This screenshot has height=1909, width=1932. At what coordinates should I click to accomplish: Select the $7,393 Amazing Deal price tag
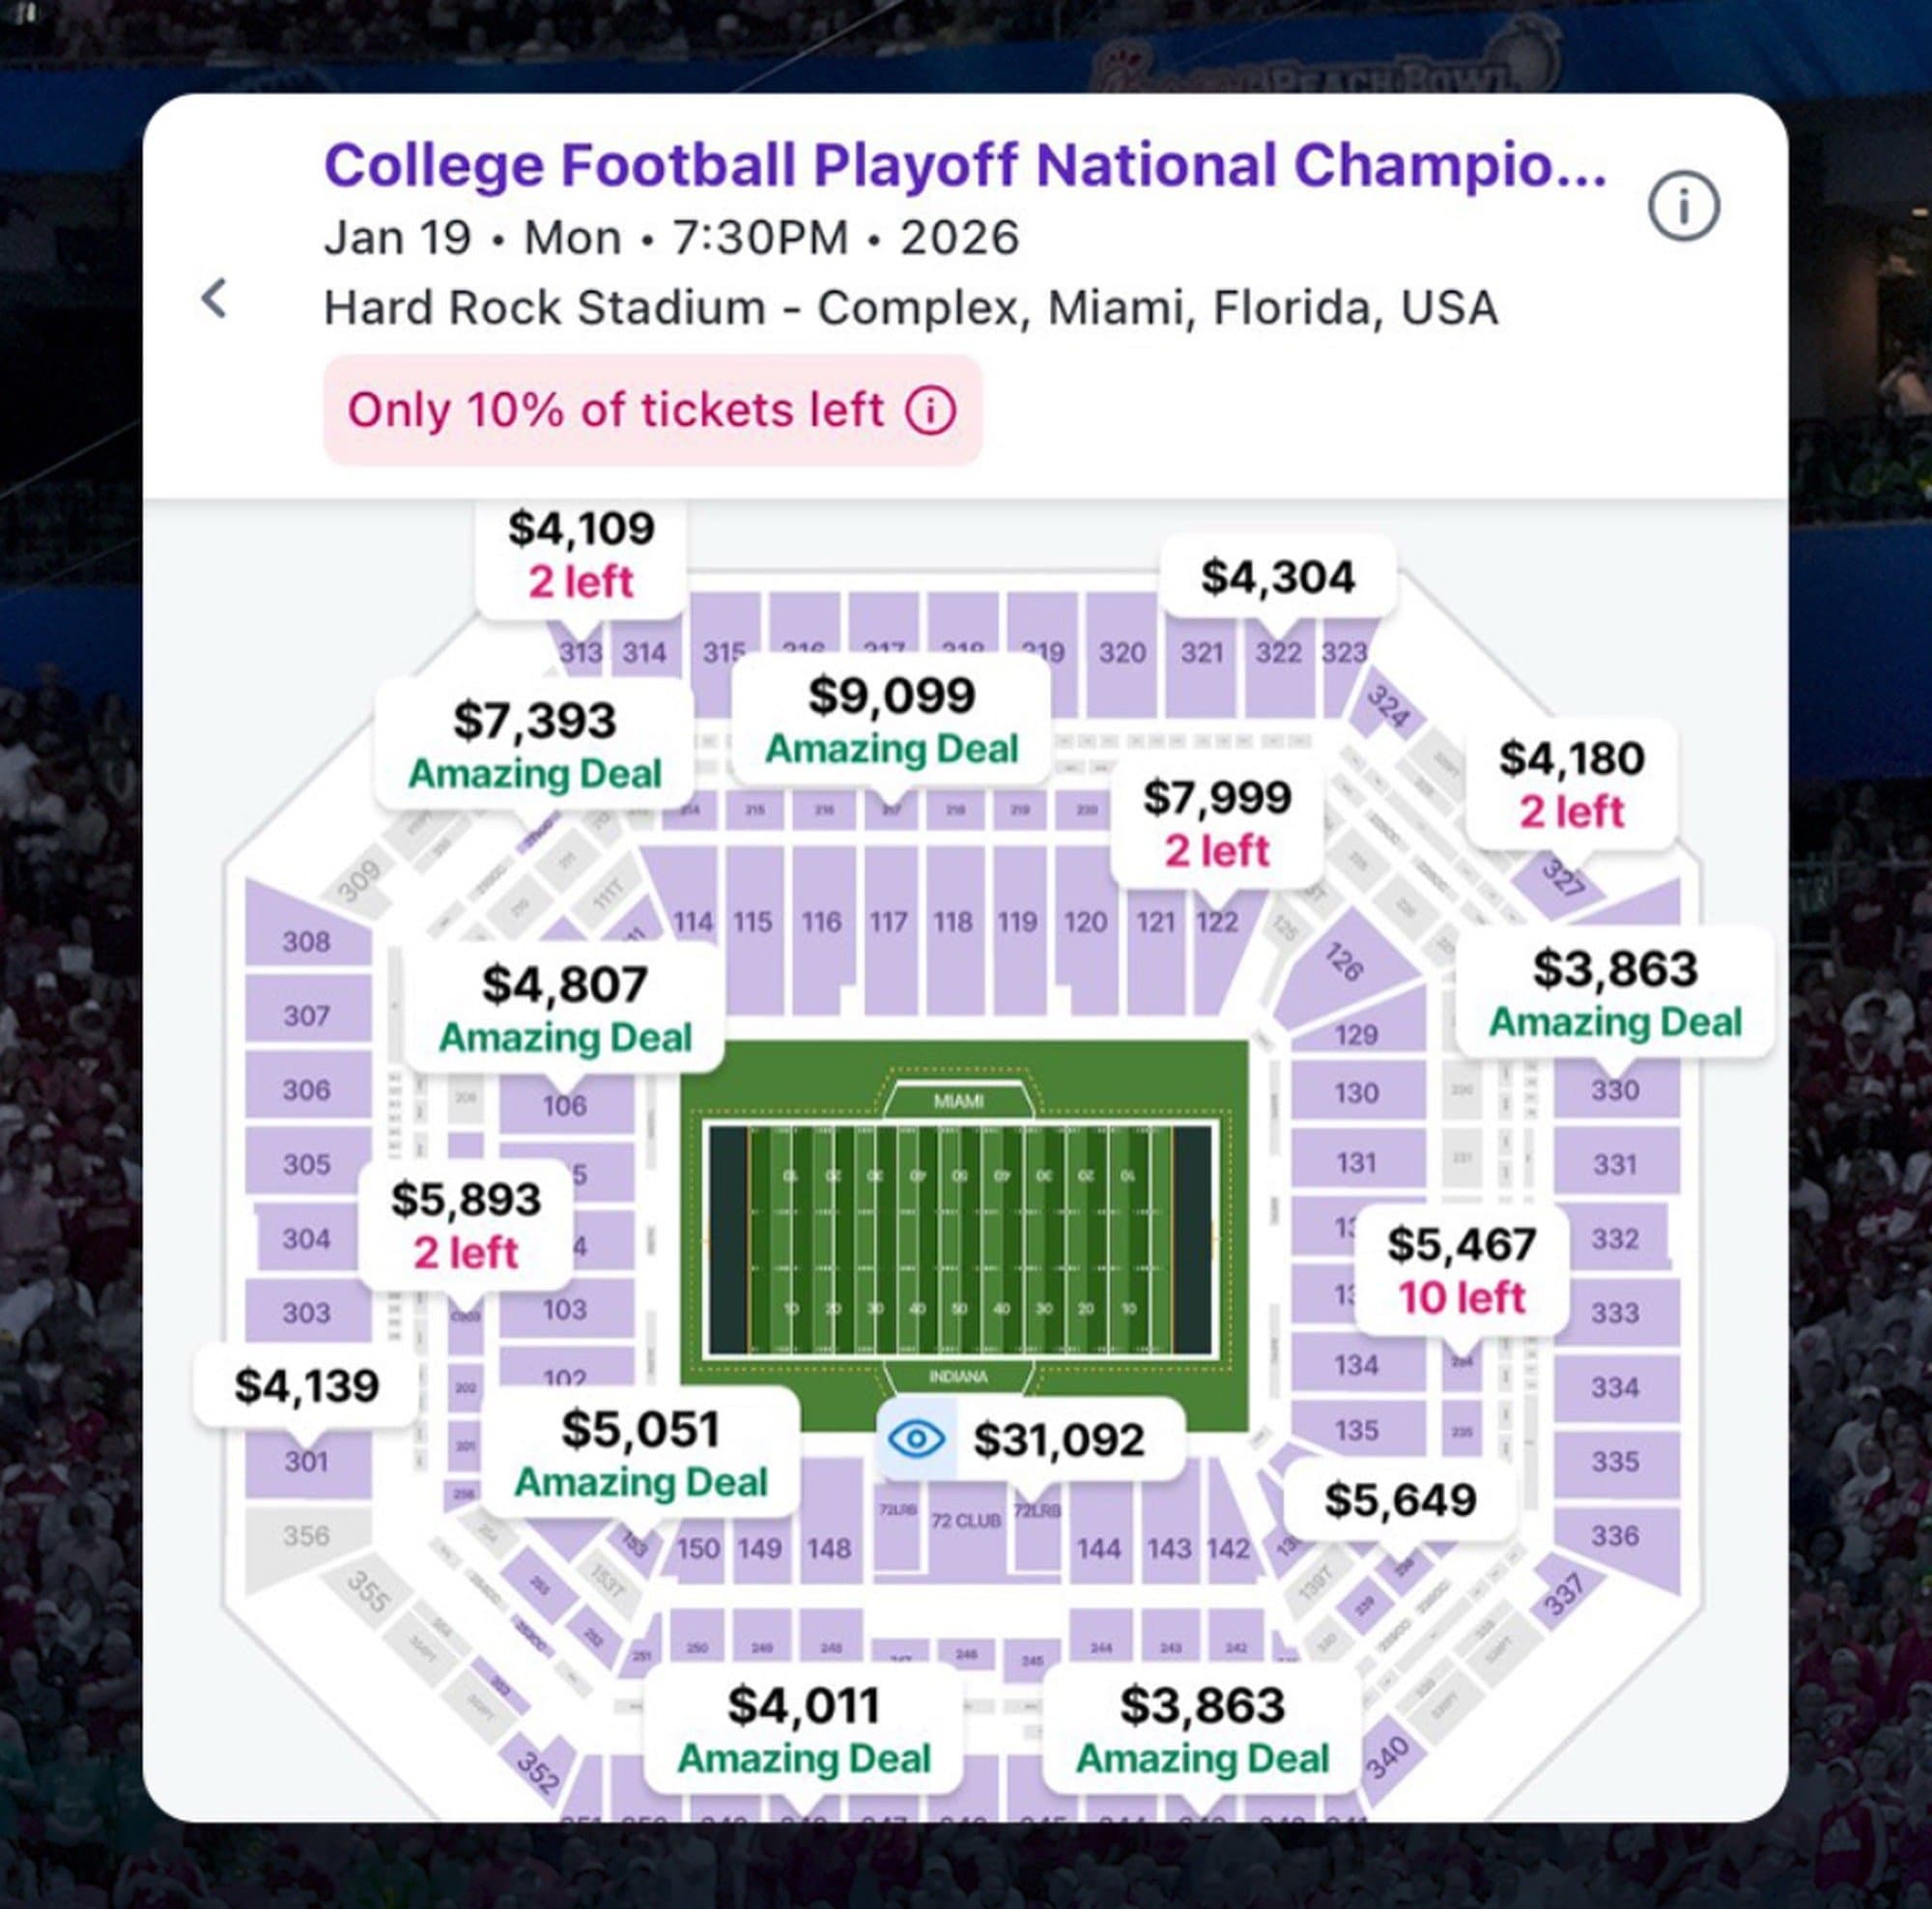[x=534, y=745]
